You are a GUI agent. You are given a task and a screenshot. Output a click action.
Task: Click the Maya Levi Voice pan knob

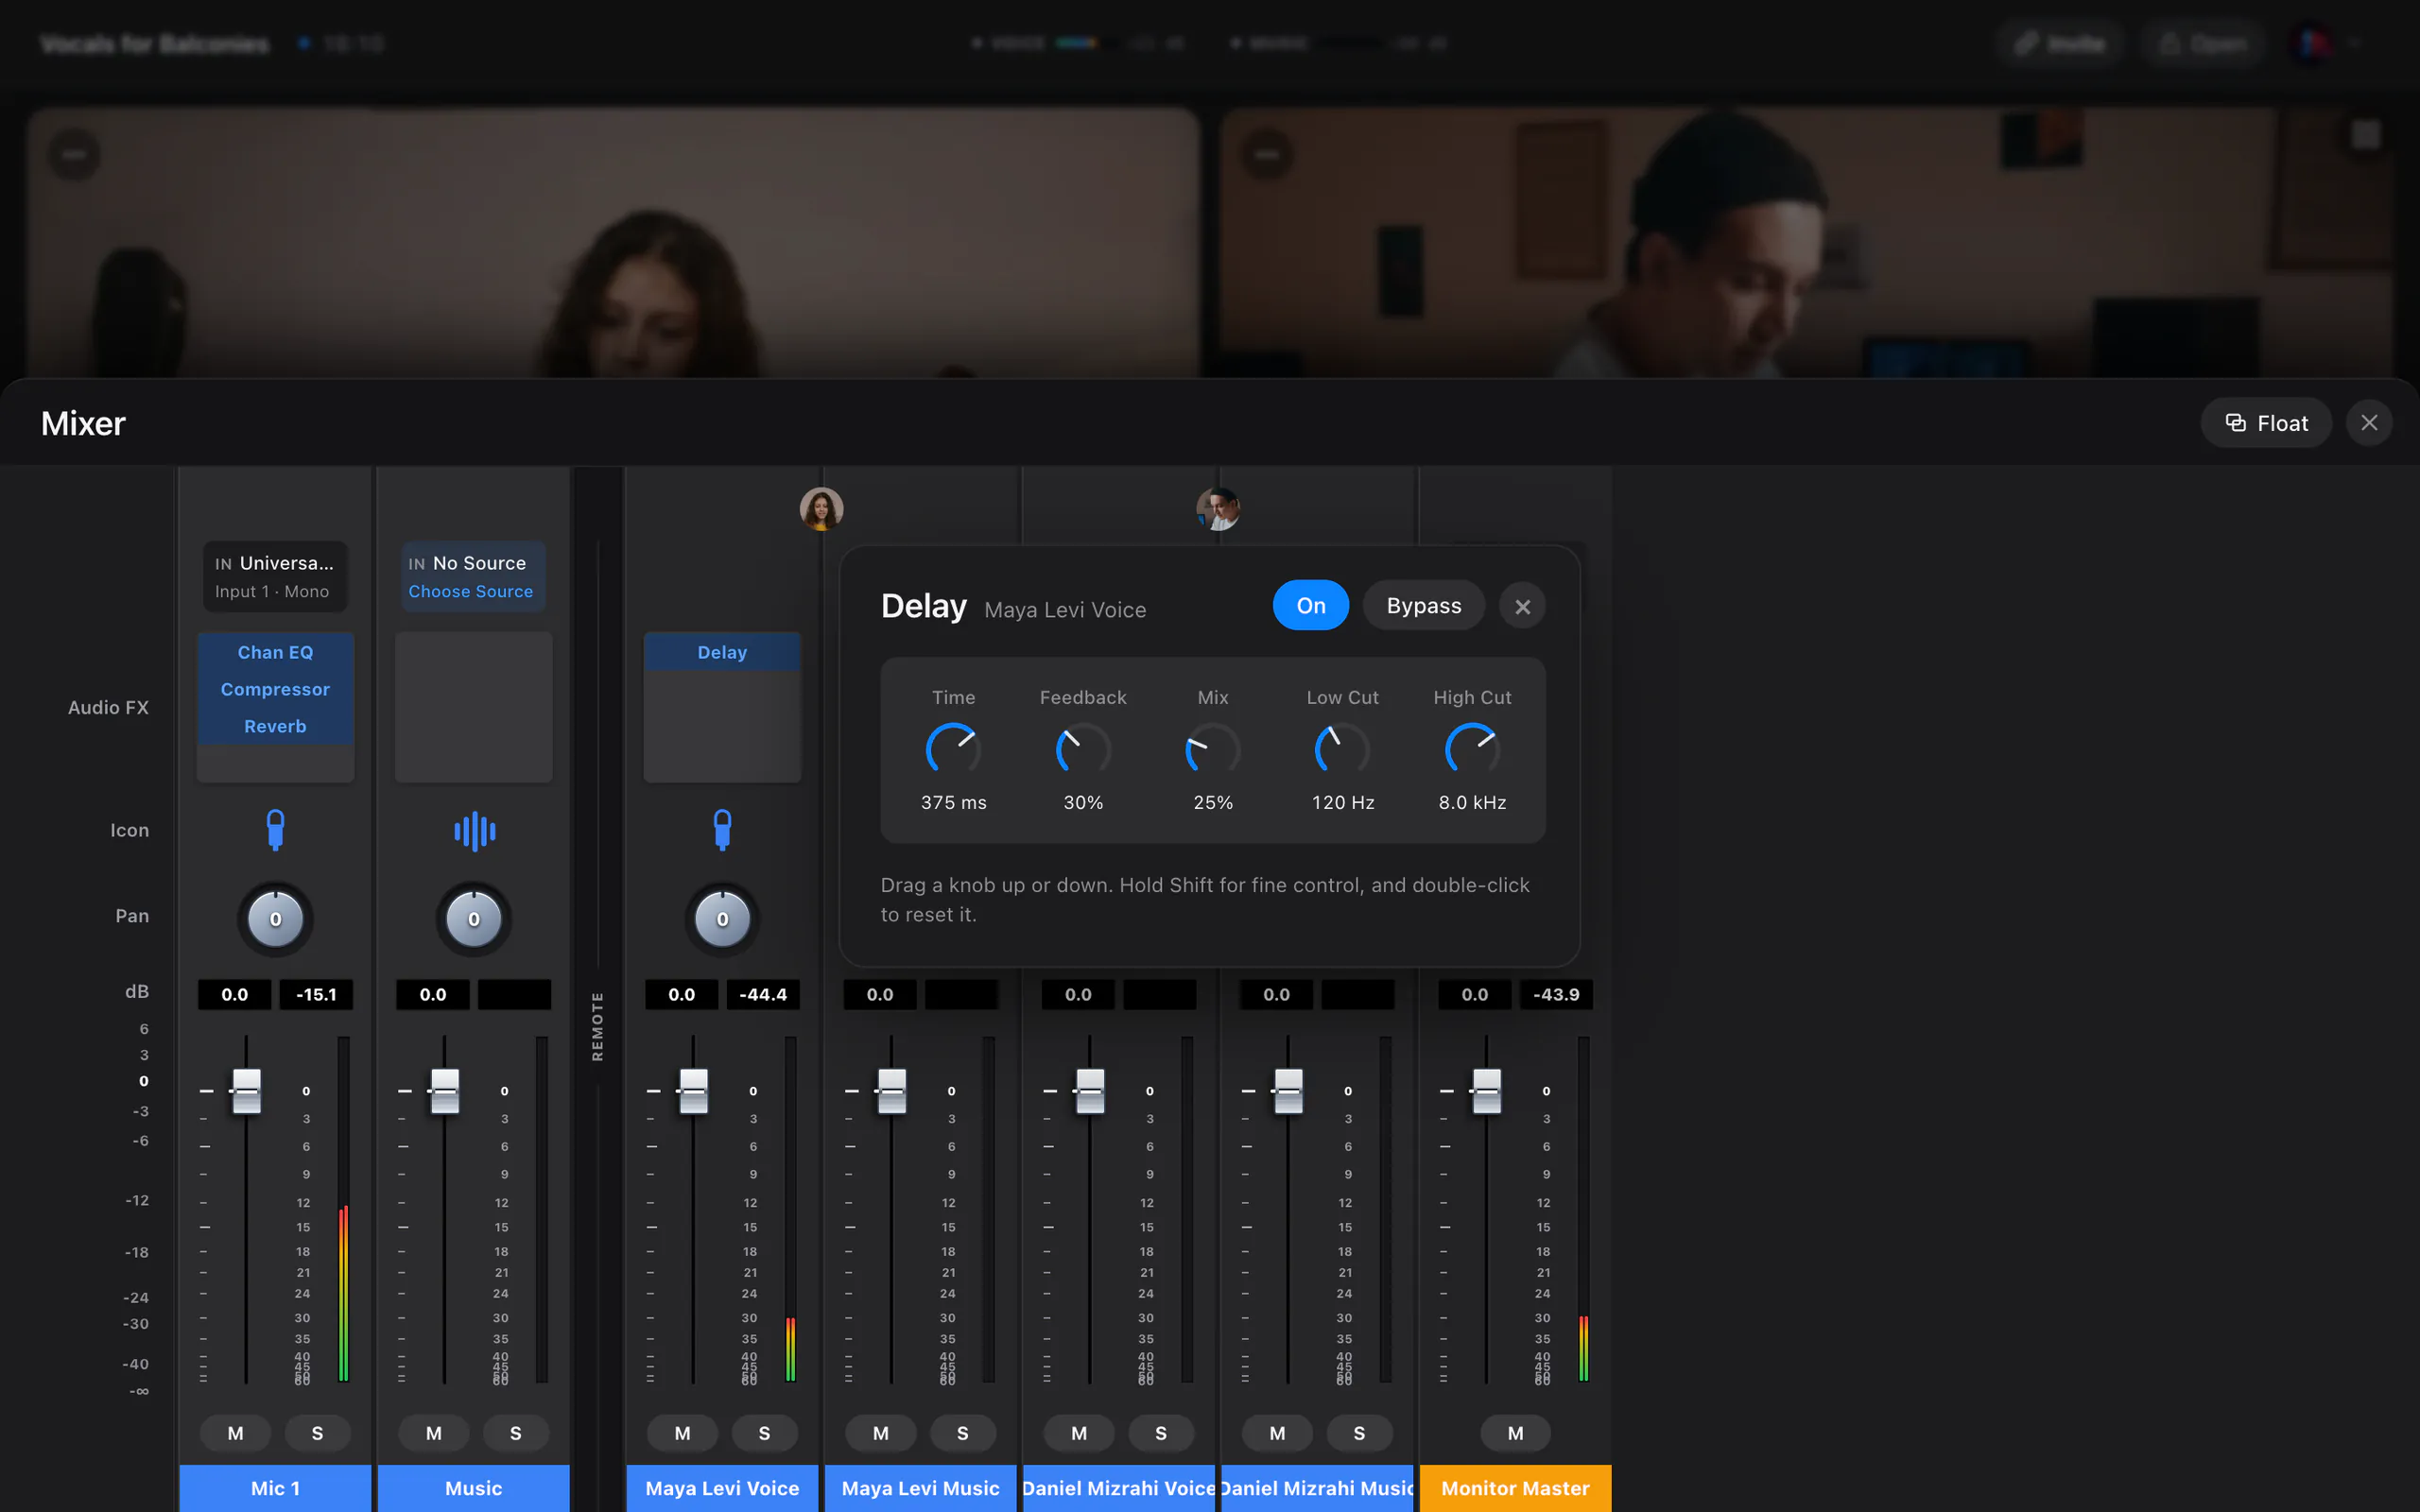[722, 919]
